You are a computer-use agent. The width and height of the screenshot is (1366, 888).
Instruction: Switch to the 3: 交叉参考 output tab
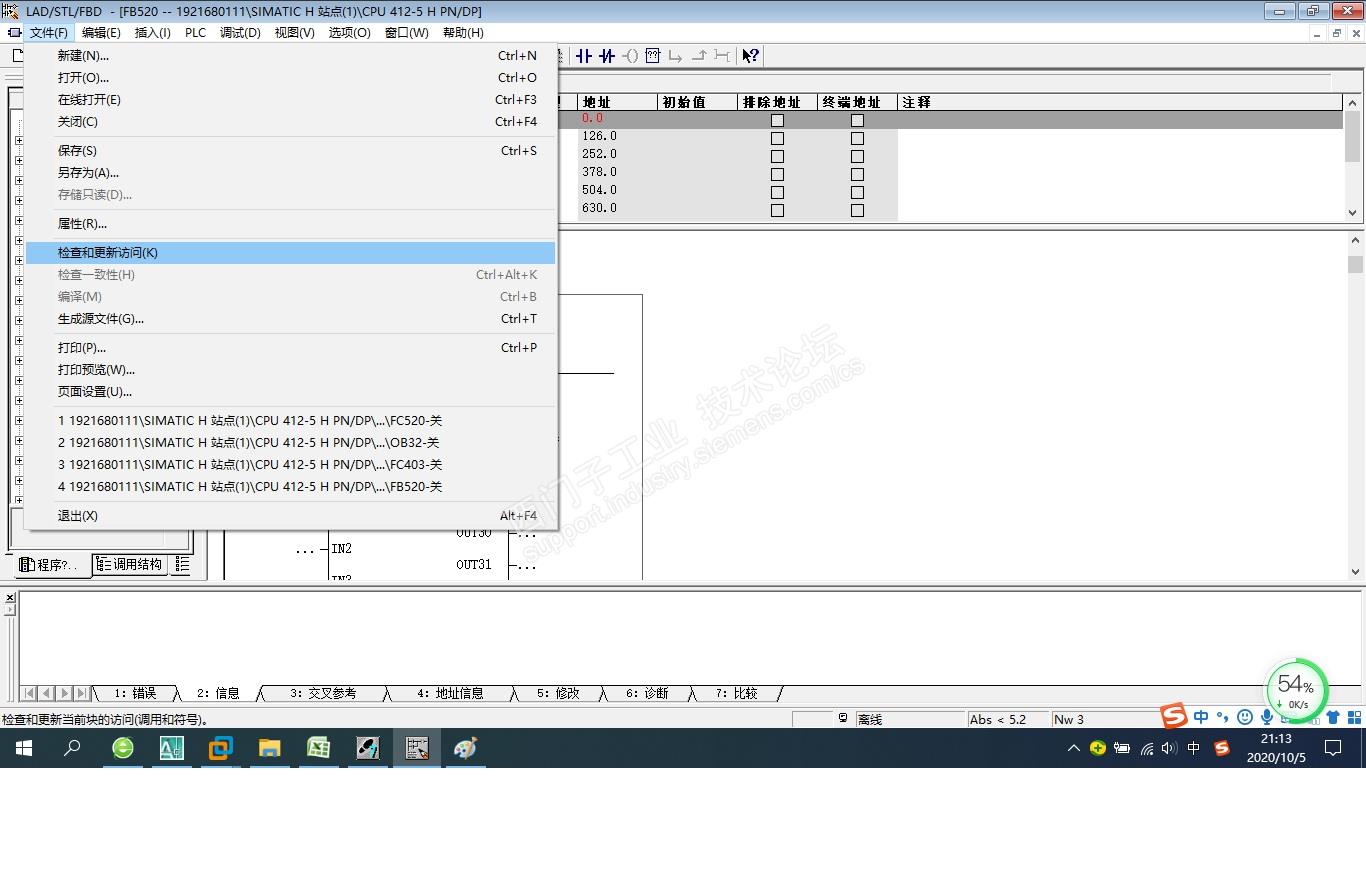(x=323, y=693)
